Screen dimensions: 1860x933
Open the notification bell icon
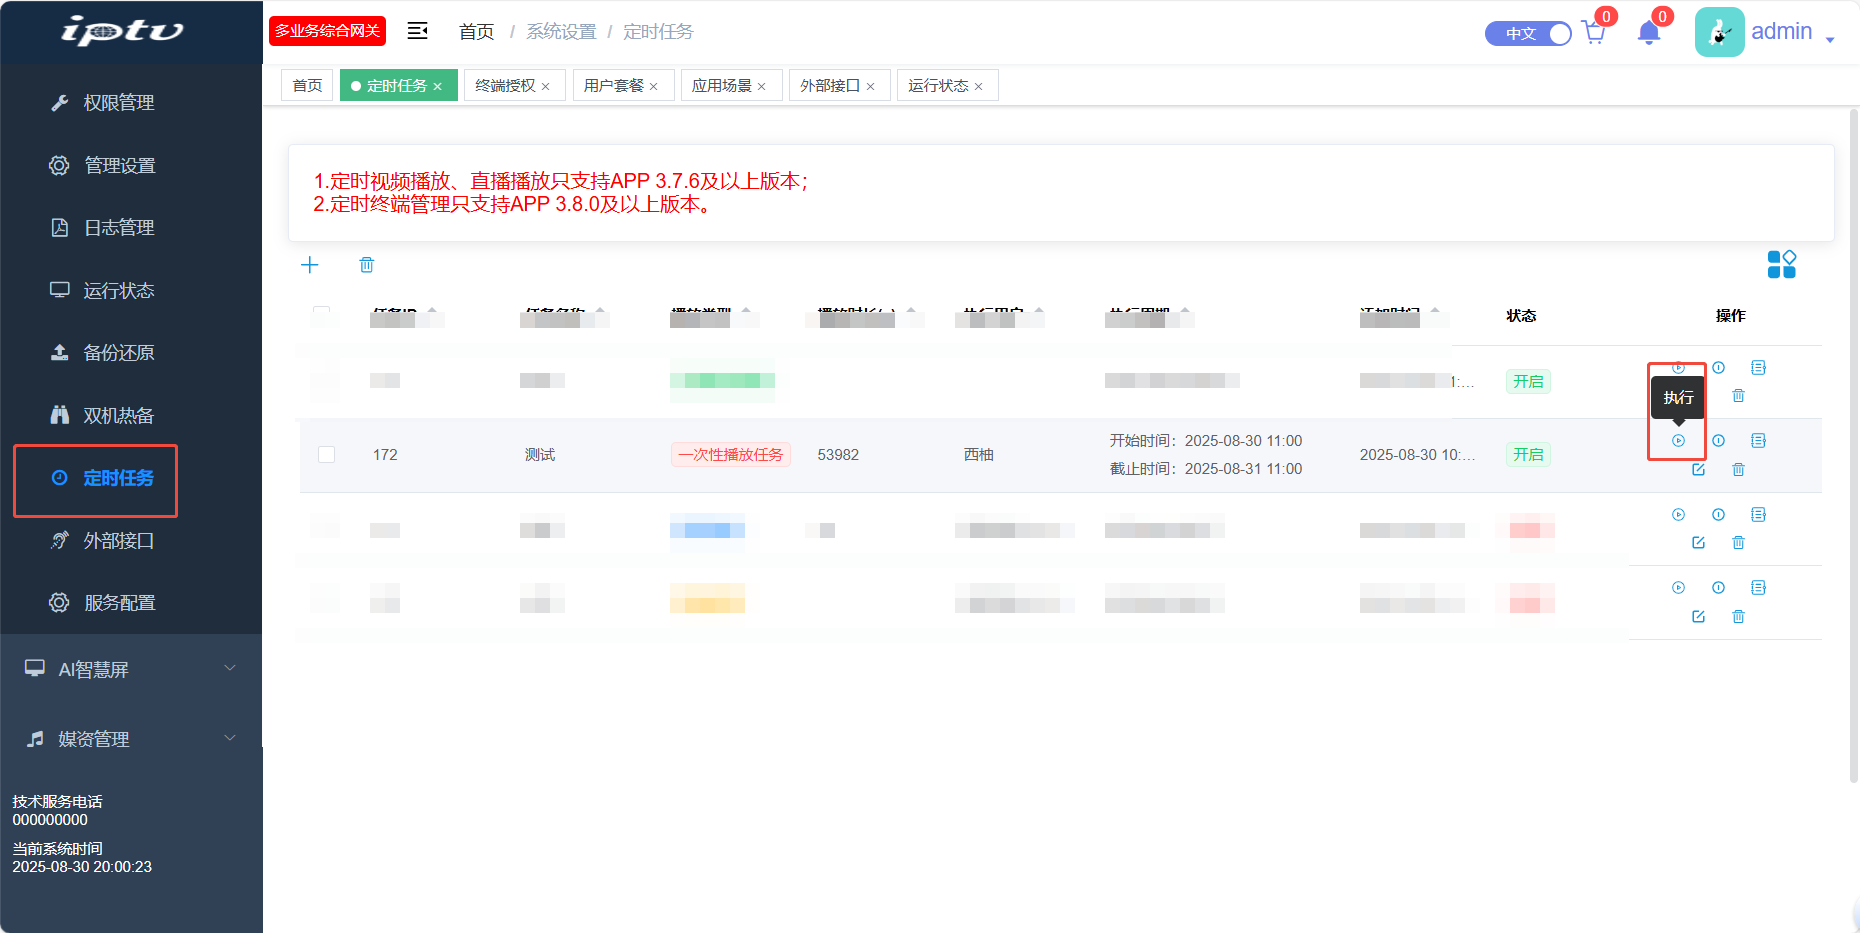[1649, 33]
